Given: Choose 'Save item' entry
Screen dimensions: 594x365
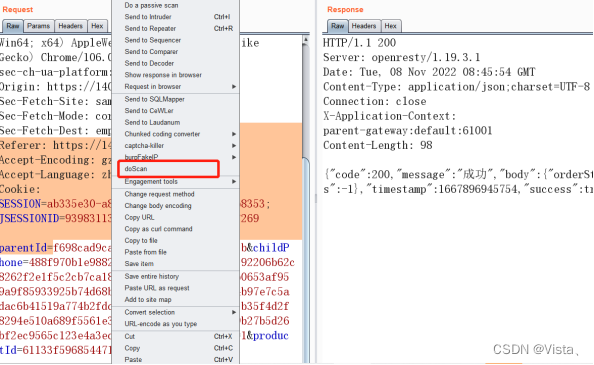Looking at the screenshot, I should [176, 264].
